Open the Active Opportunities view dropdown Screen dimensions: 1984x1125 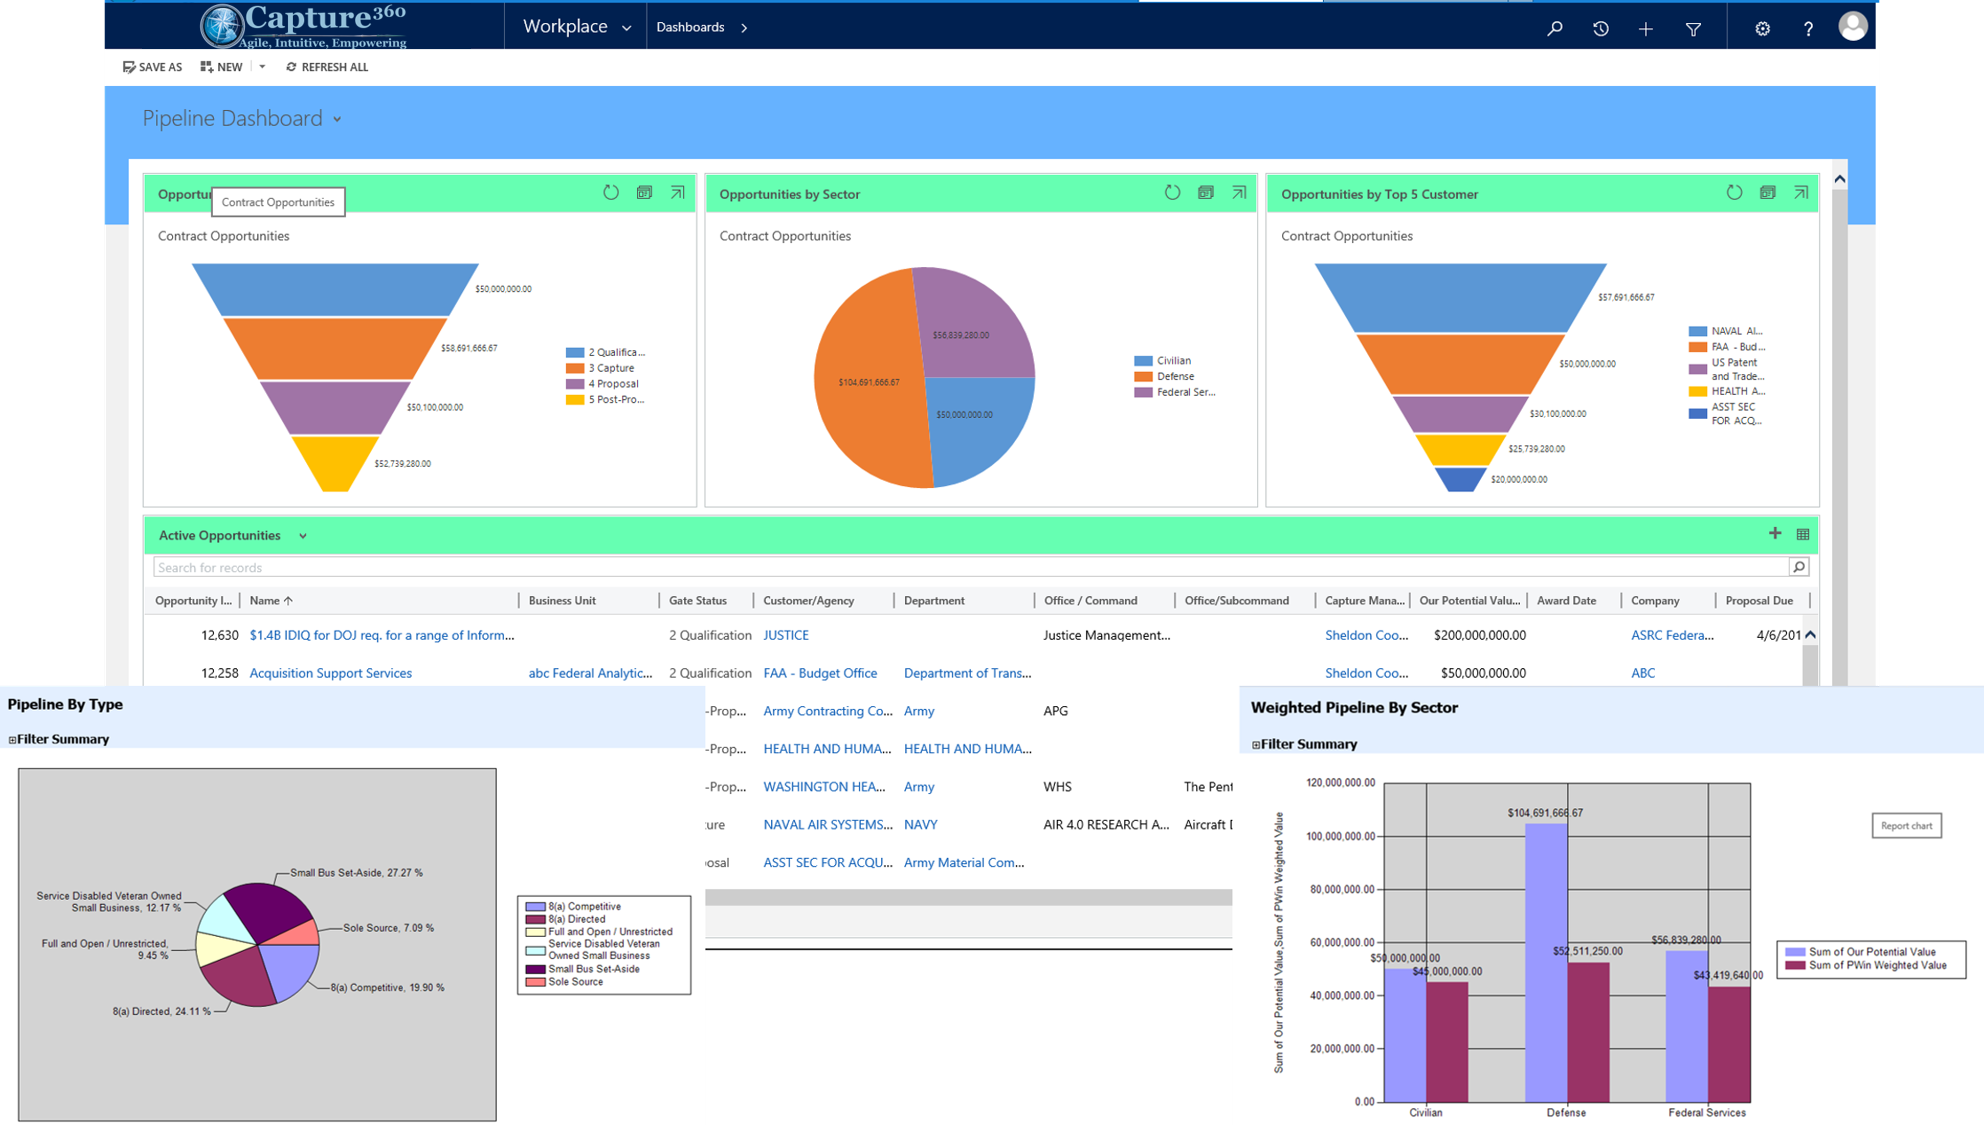tap(303, 536)
